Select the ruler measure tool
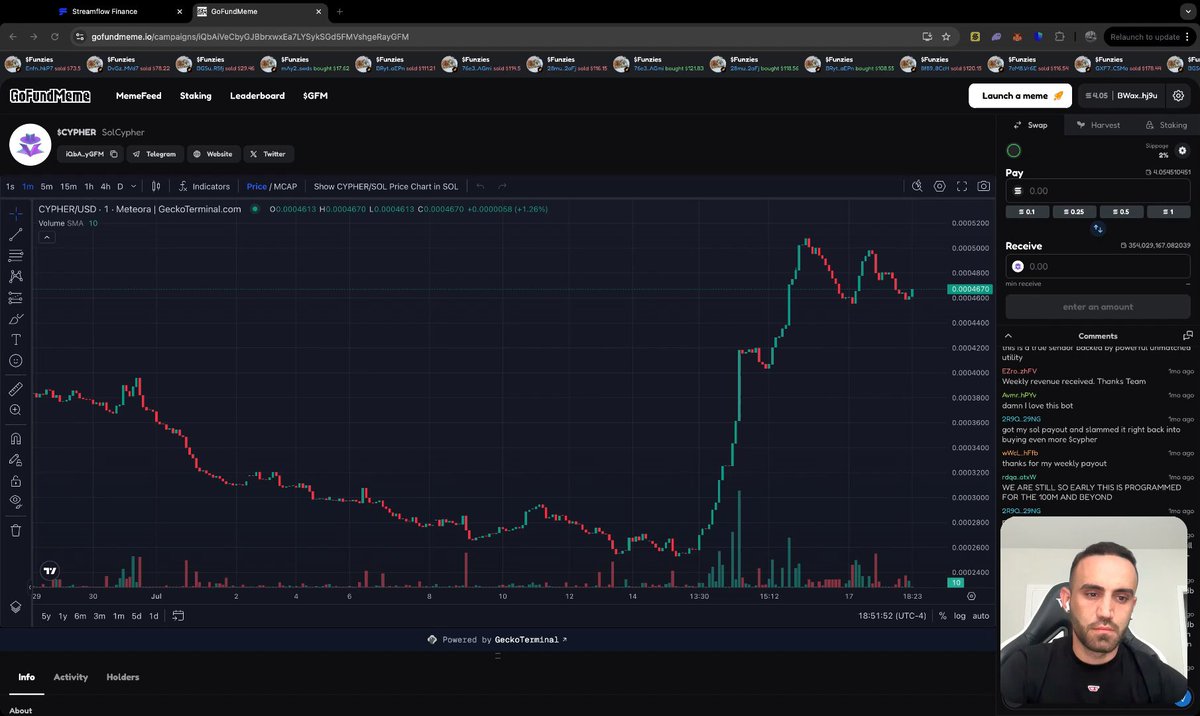 pyautogui.click(x=16, y=389)
